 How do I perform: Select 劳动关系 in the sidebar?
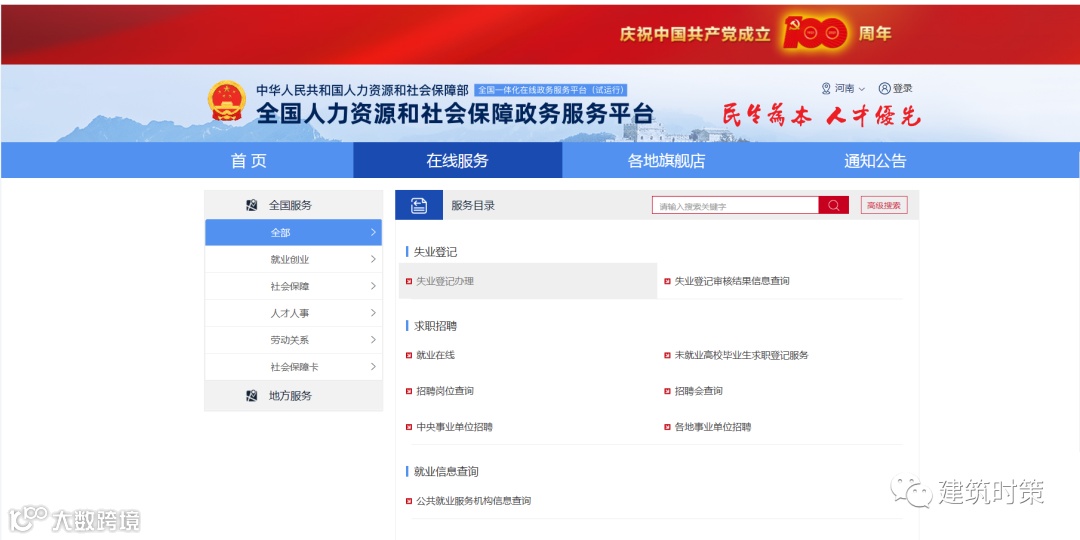point(293,340)
